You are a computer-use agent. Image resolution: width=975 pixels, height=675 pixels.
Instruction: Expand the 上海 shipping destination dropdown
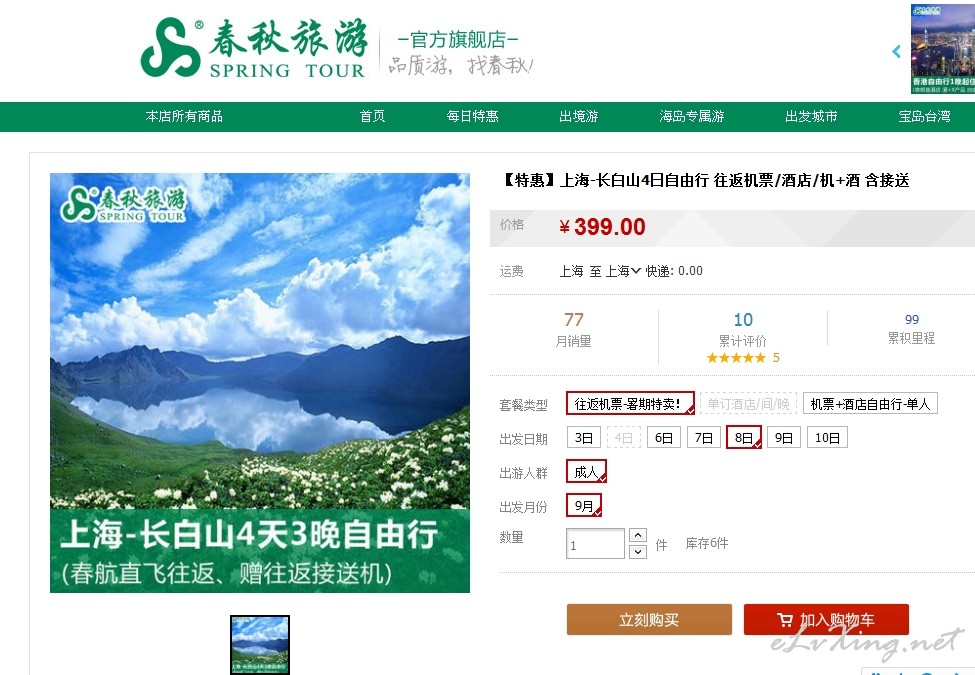624,271
